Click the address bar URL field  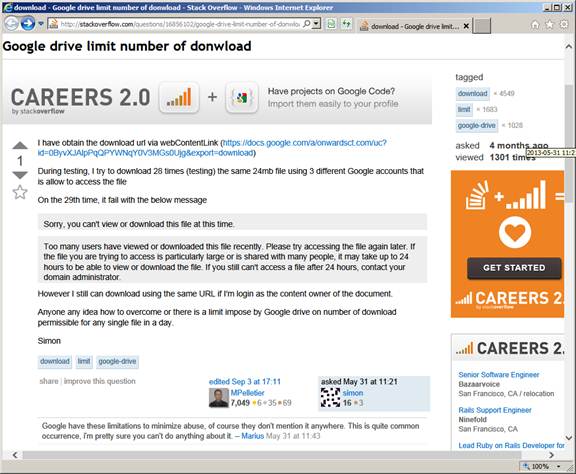pos(180,24)
